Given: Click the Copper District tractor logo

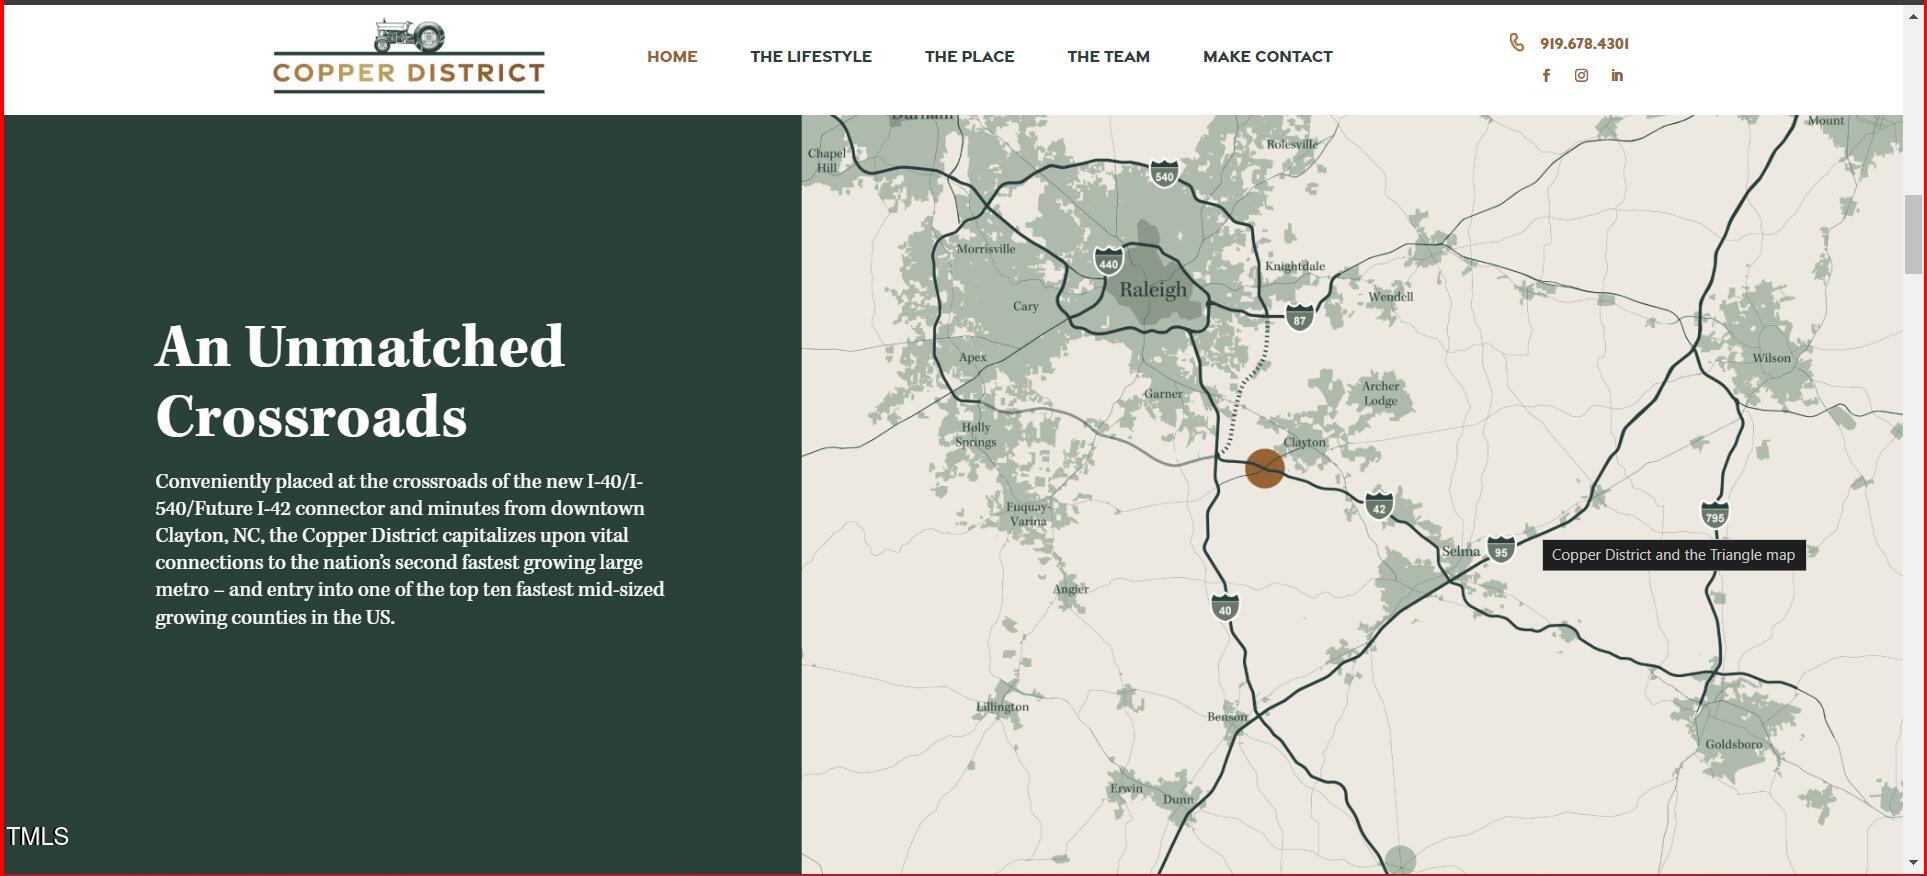Looking at the screenshot, I should pyautogui.click(x=409, y=57).
